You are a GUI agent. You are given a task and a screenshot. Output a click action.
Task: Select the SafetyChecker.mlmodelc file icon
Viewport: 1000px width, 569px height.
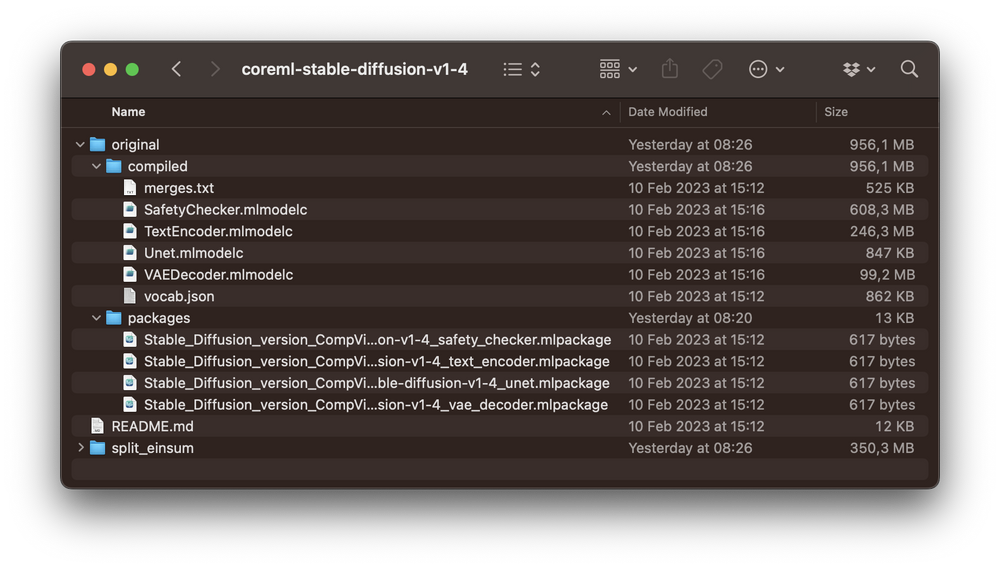[130, 210]
